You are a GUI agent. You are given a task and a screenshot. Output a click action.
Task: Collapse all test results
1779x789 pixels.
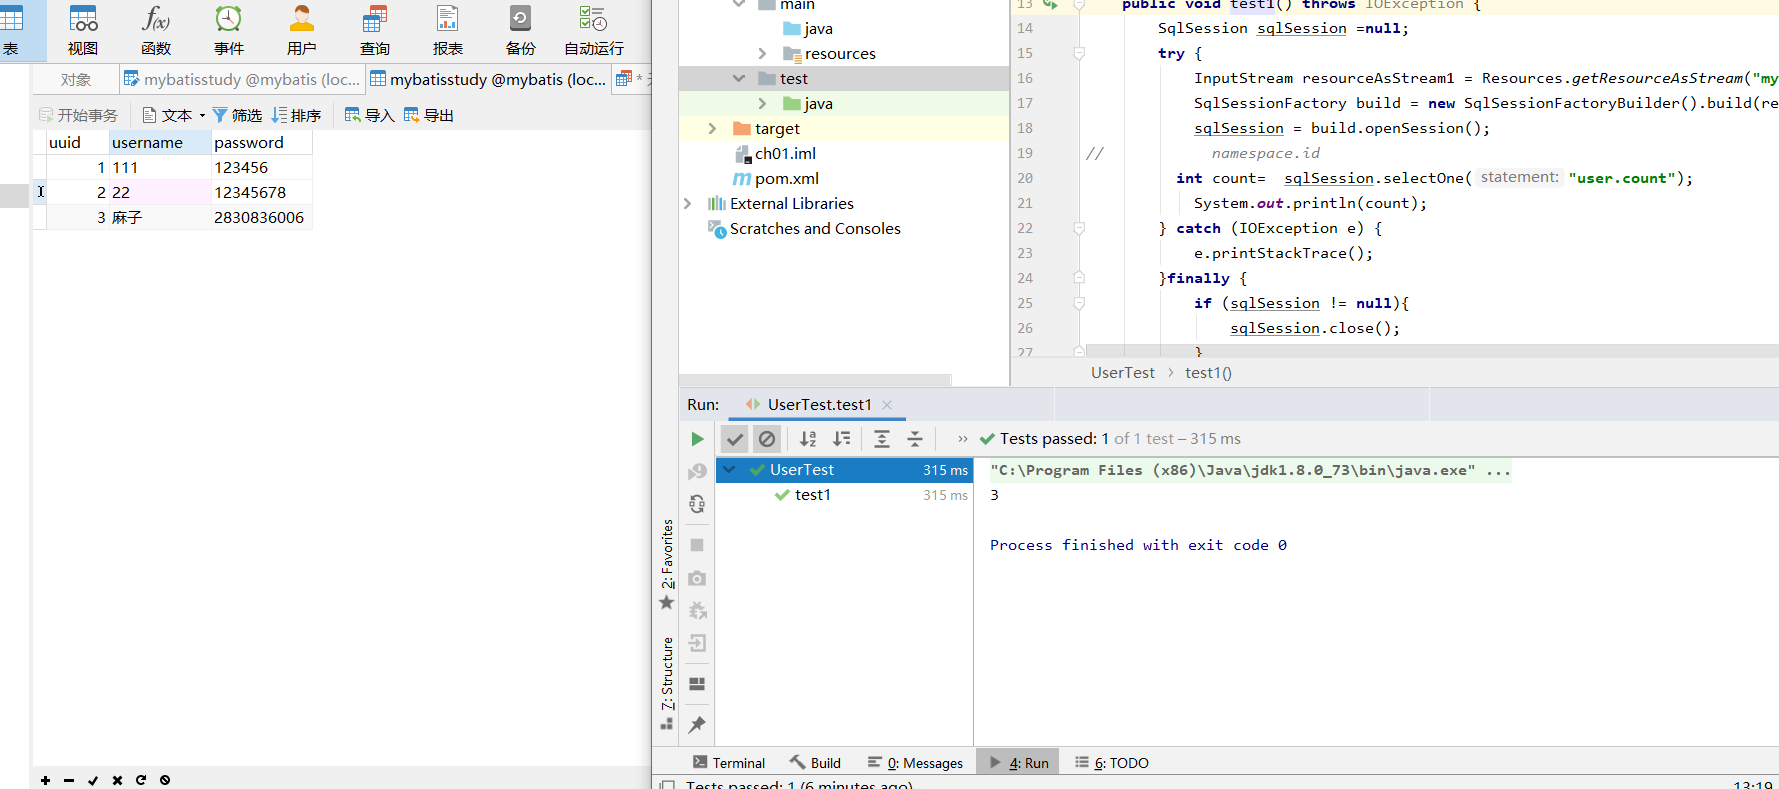point(915,439)
